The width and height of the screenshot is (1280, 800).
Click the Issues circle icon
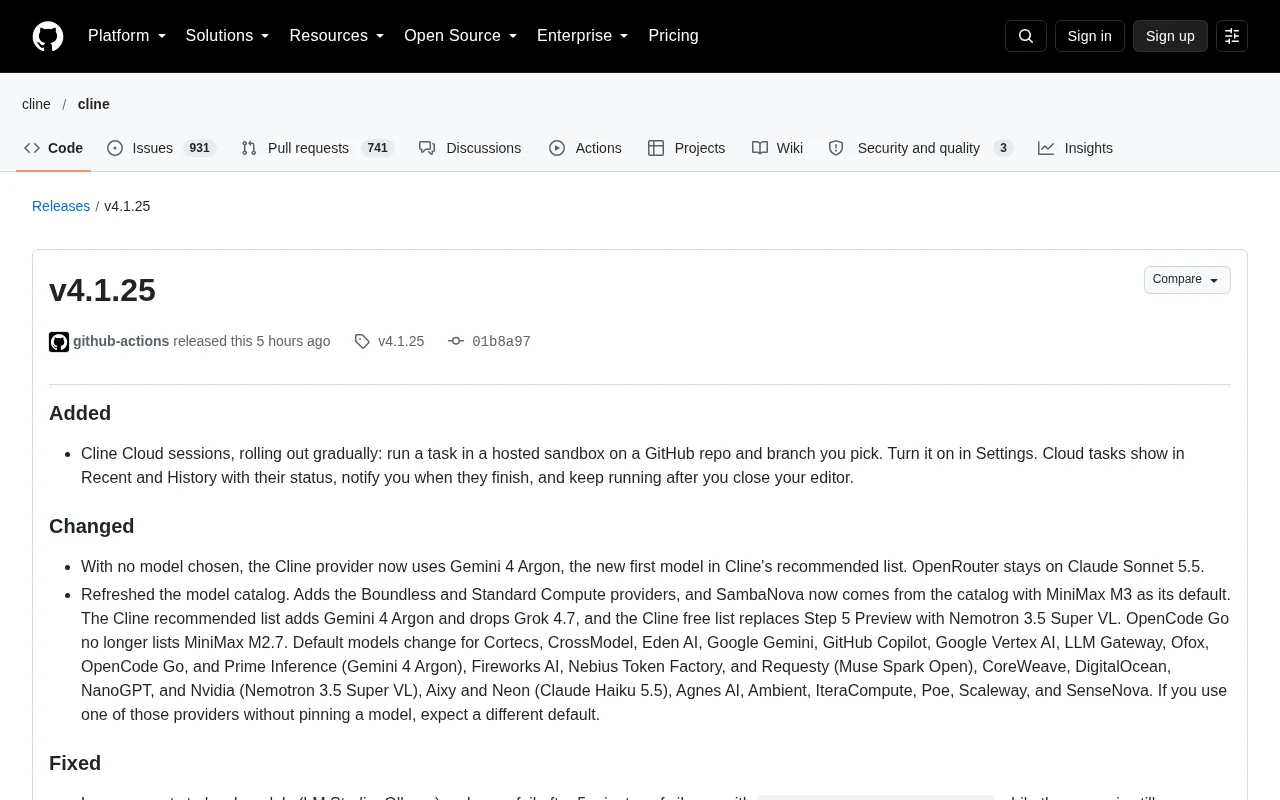[115, 148]
